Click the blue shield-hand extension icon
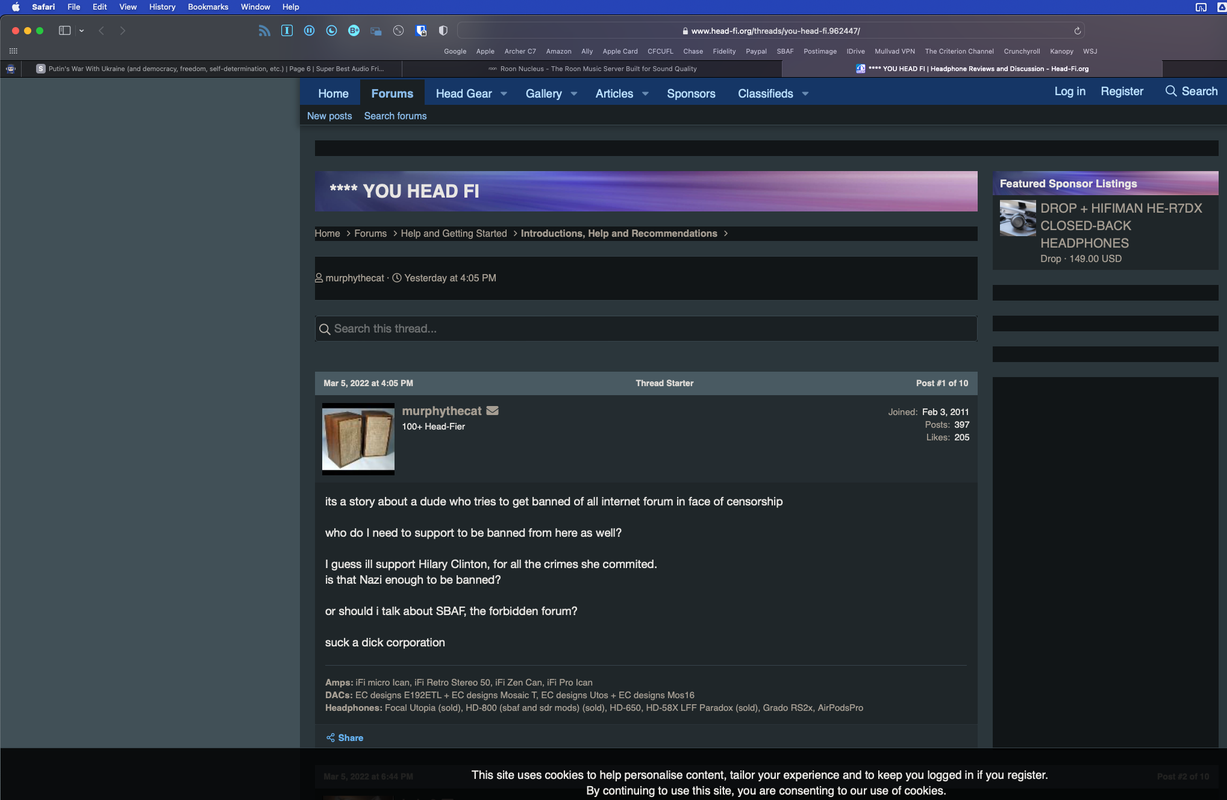The width and height of the screenshot is (1227, 800). 421,31
